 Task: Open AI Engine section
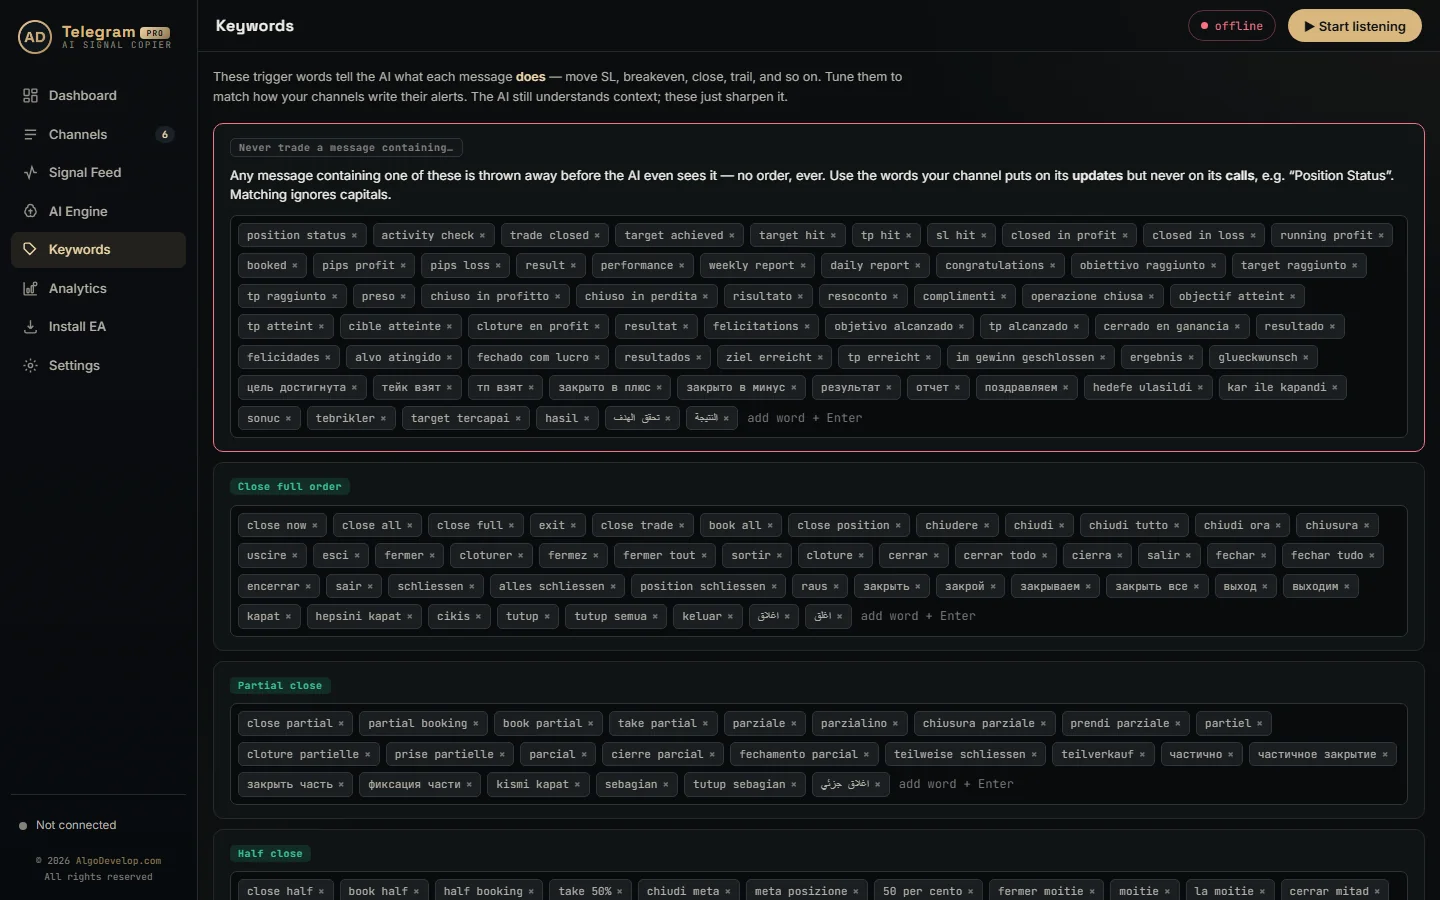[x=98, y=211]
